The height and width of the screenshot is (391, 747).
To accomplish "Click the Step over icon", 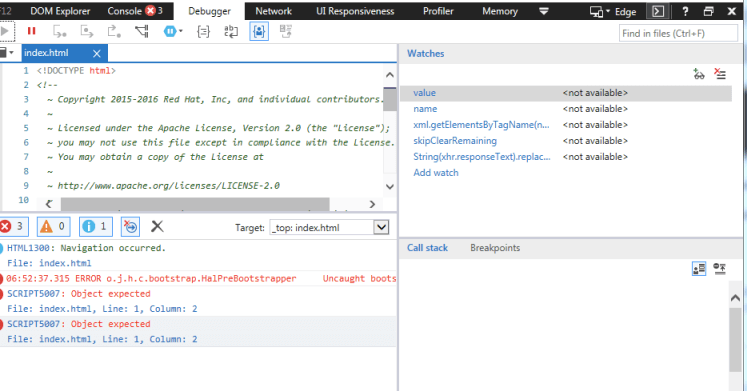I will click(x=87, y=32).
